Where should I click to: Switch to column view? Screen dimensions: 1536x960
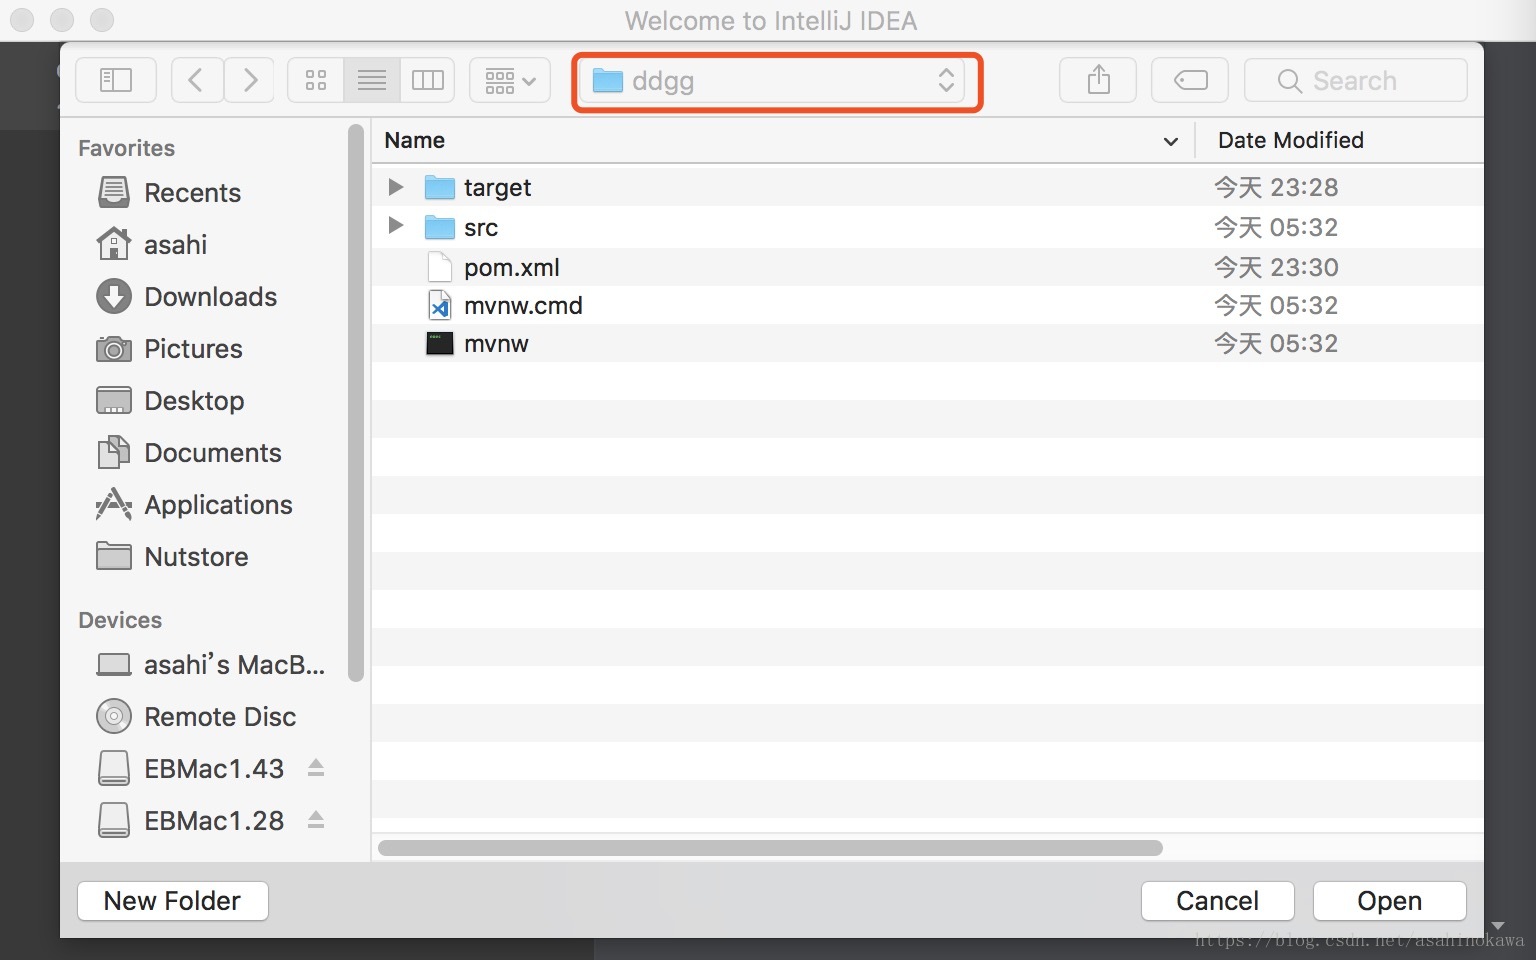pyautogui.click(x=428, y=80)
